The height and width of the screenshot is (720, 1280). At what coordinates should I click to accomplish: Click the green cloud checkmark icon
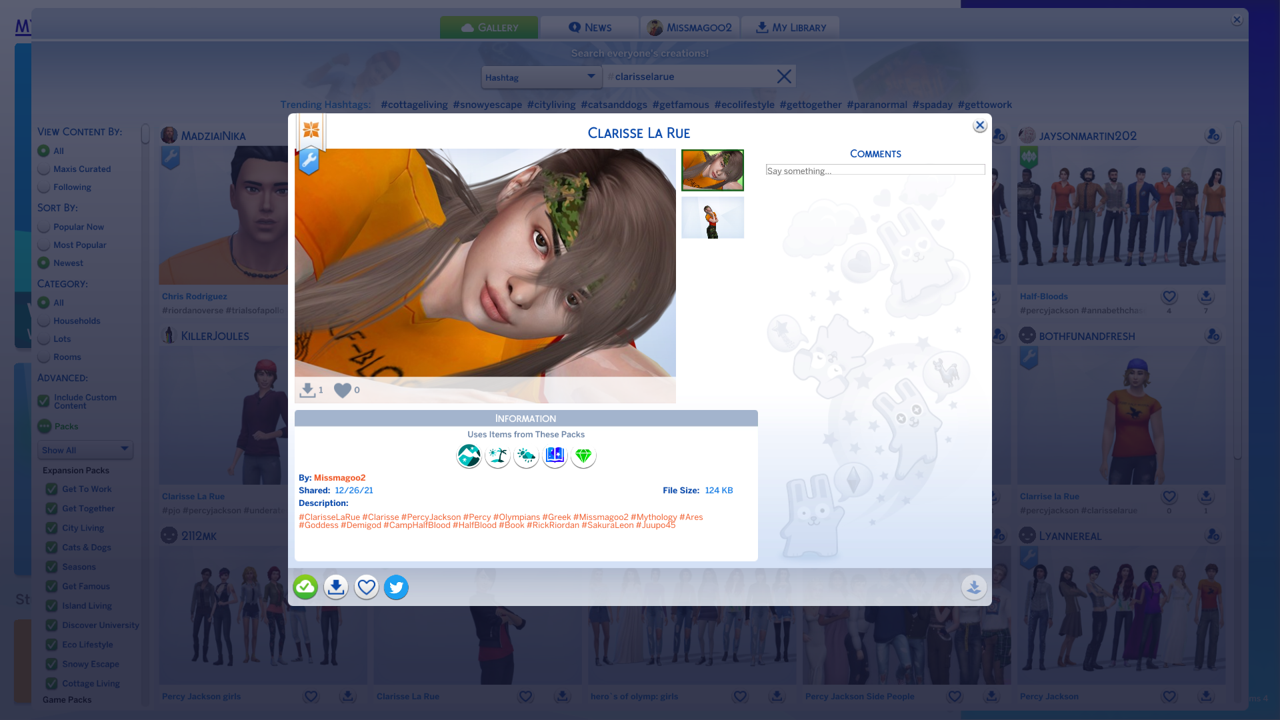click(305, 587)
